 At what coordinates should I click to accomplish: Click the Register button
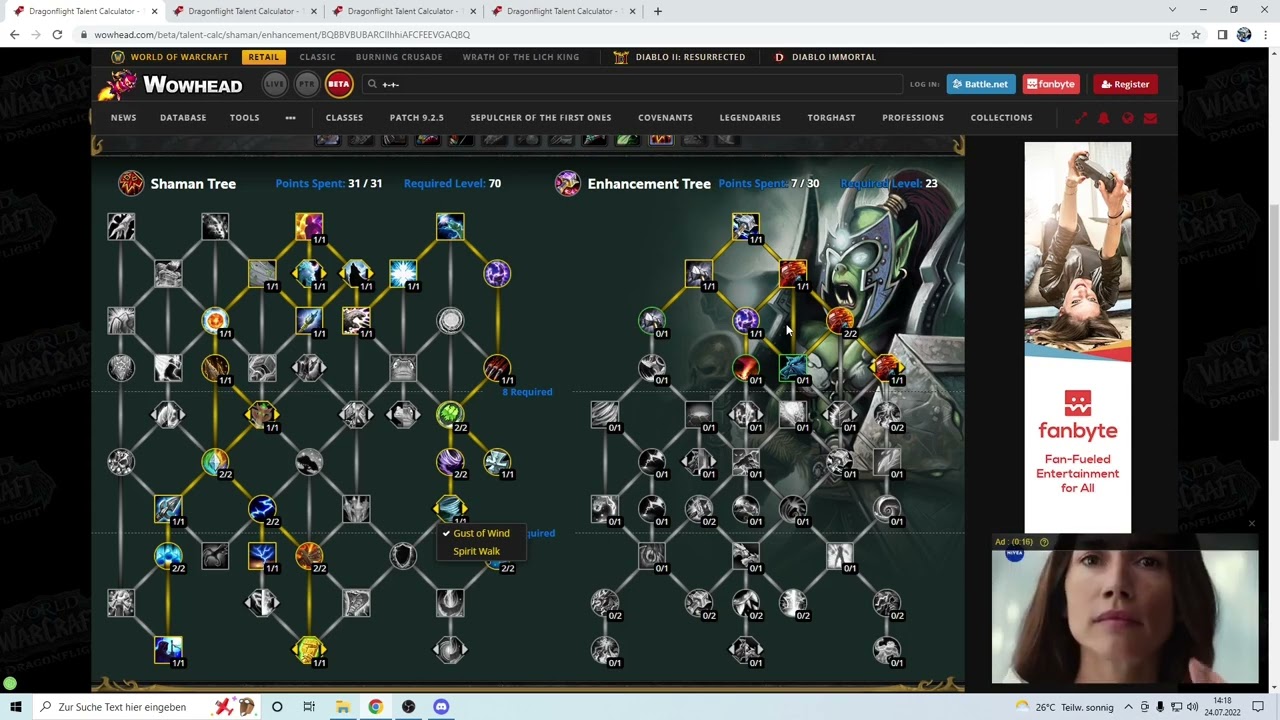click(1125, 84)
